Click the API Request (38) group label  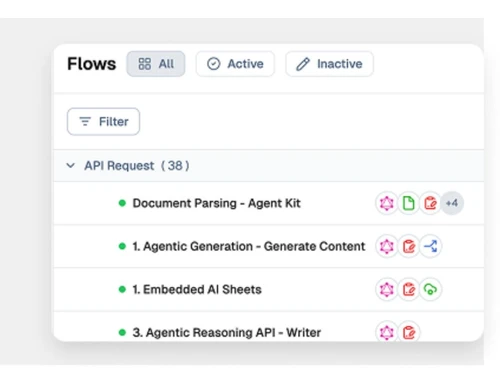click(137, 166)
